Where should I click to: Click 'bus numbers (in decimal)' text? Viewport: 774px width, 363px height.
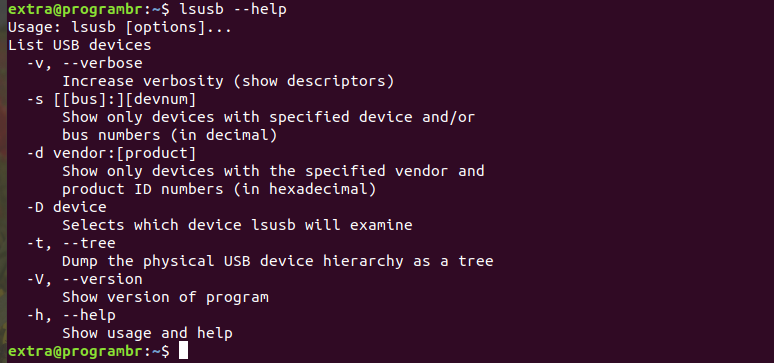point(170,135)
